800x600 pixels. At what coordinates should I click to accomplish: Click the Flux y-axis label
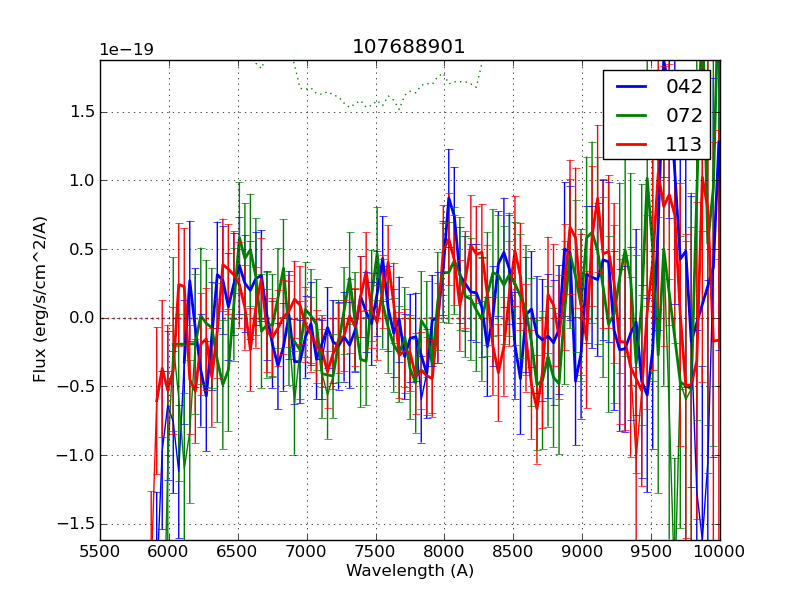pyautogui.click(x=40, y=299)
